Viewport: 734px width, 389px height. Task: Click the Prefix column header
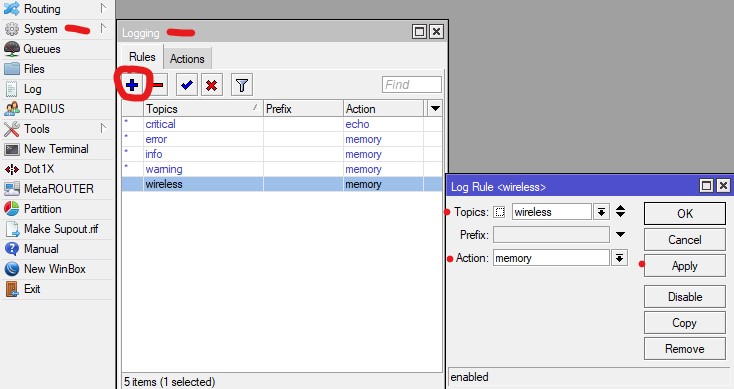click(x=303, y=109)
